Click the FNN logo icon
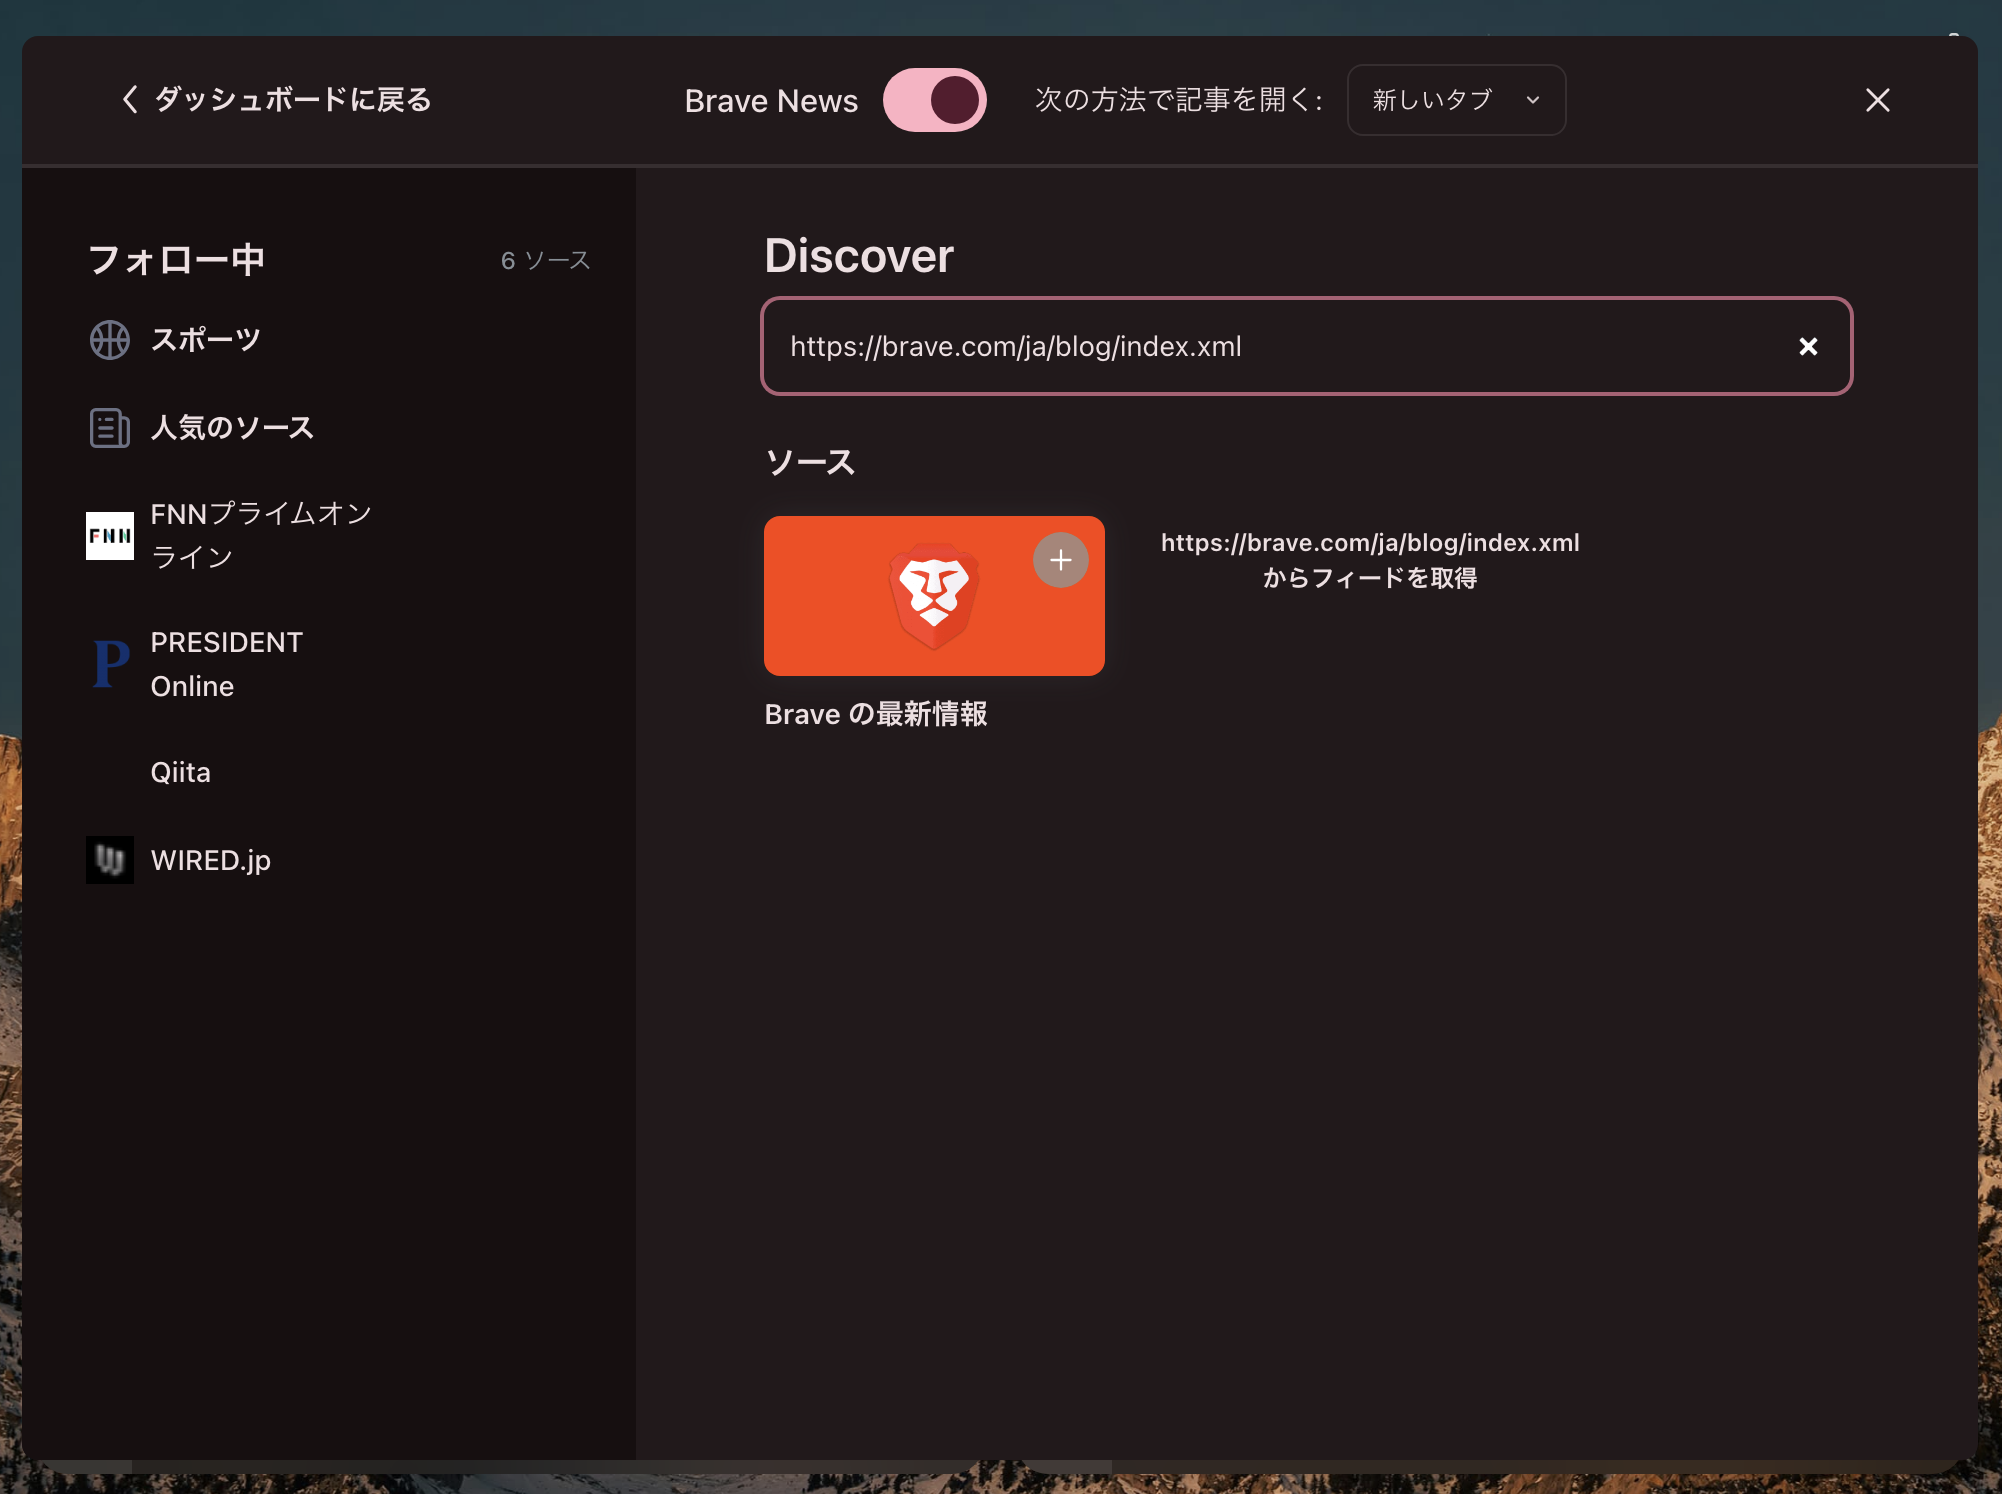Viewport: 2002px width, 1494px height. tap(110, 536)
